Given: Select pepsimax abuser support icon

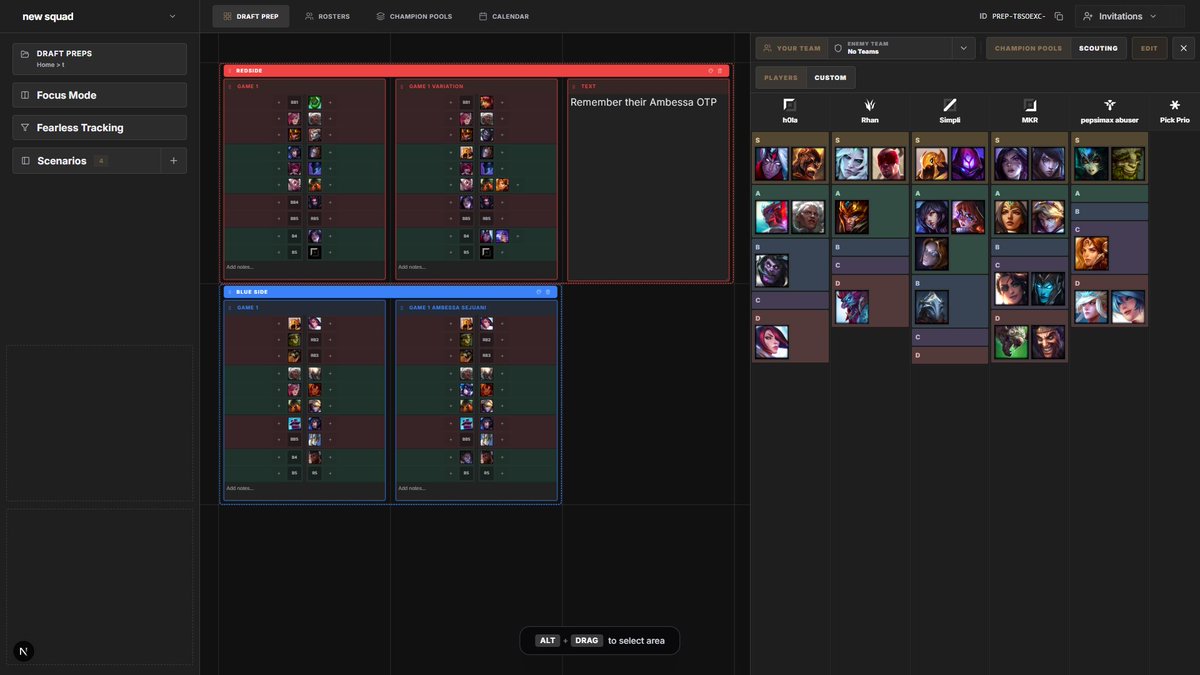Looking at the screenshot, I should [1109, 104].
